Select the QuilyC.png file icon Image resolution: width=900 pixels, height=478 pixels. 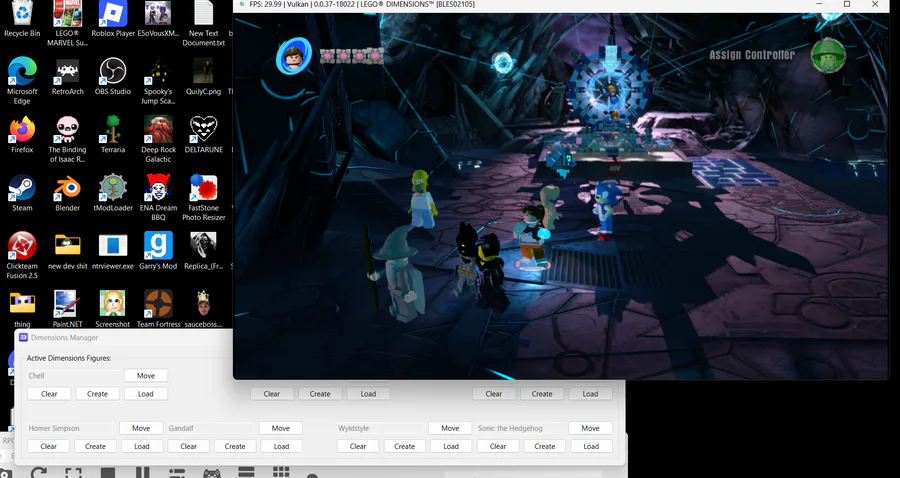tap(203, 76)
